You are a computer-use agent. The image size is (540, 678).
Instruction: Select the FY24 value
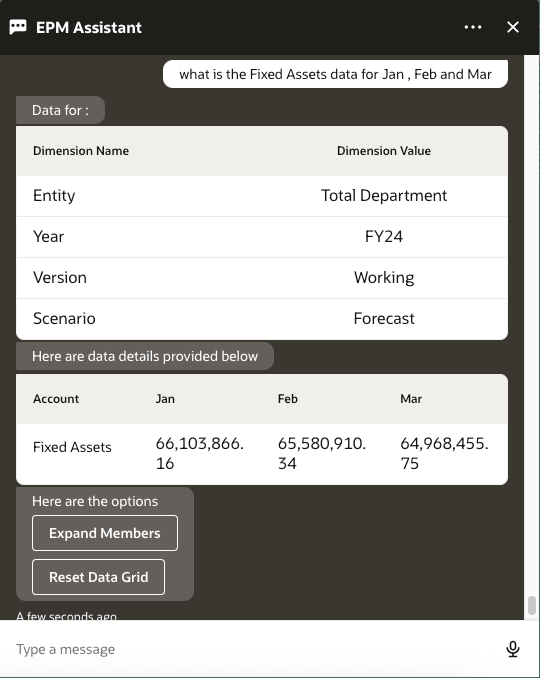pos(384,237)
